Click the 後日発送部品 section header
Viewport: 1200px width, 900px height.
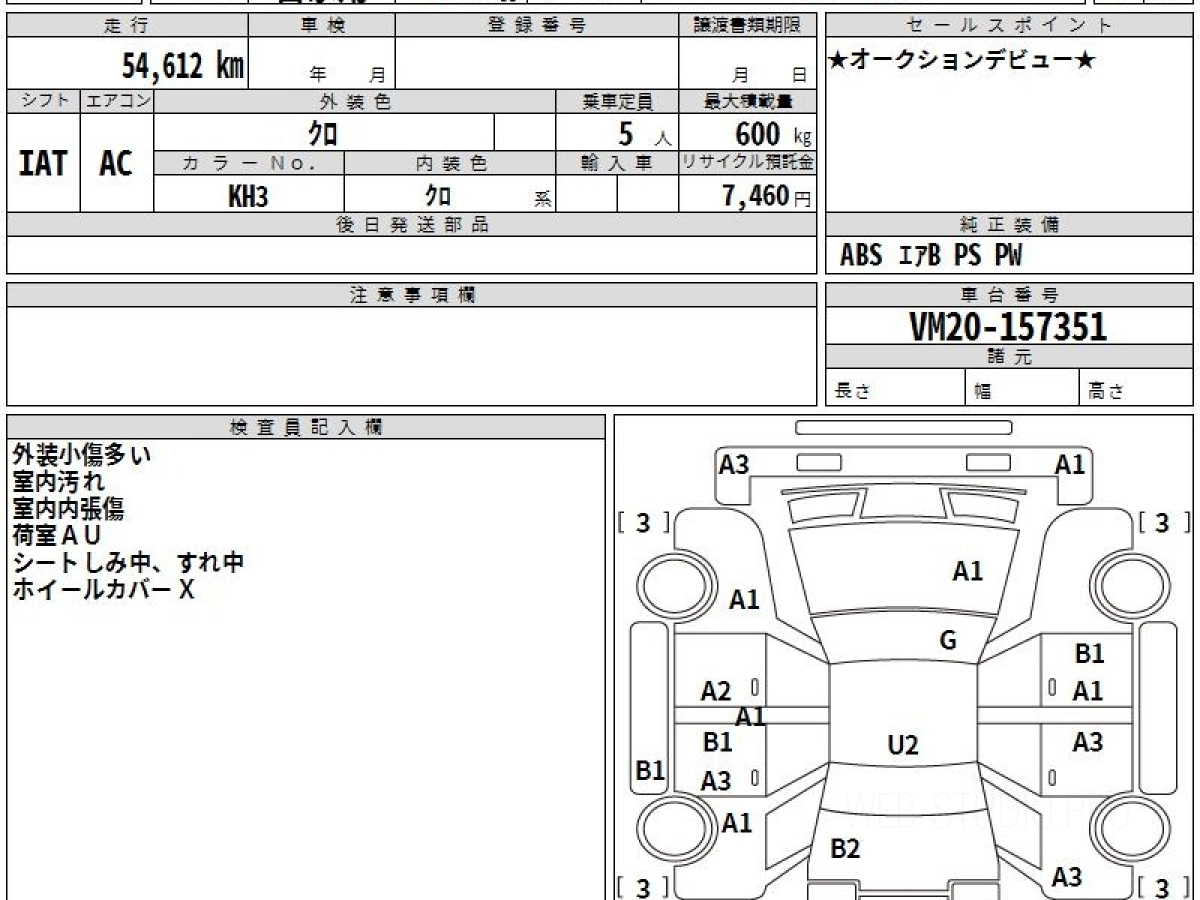(x=412, y=225)
